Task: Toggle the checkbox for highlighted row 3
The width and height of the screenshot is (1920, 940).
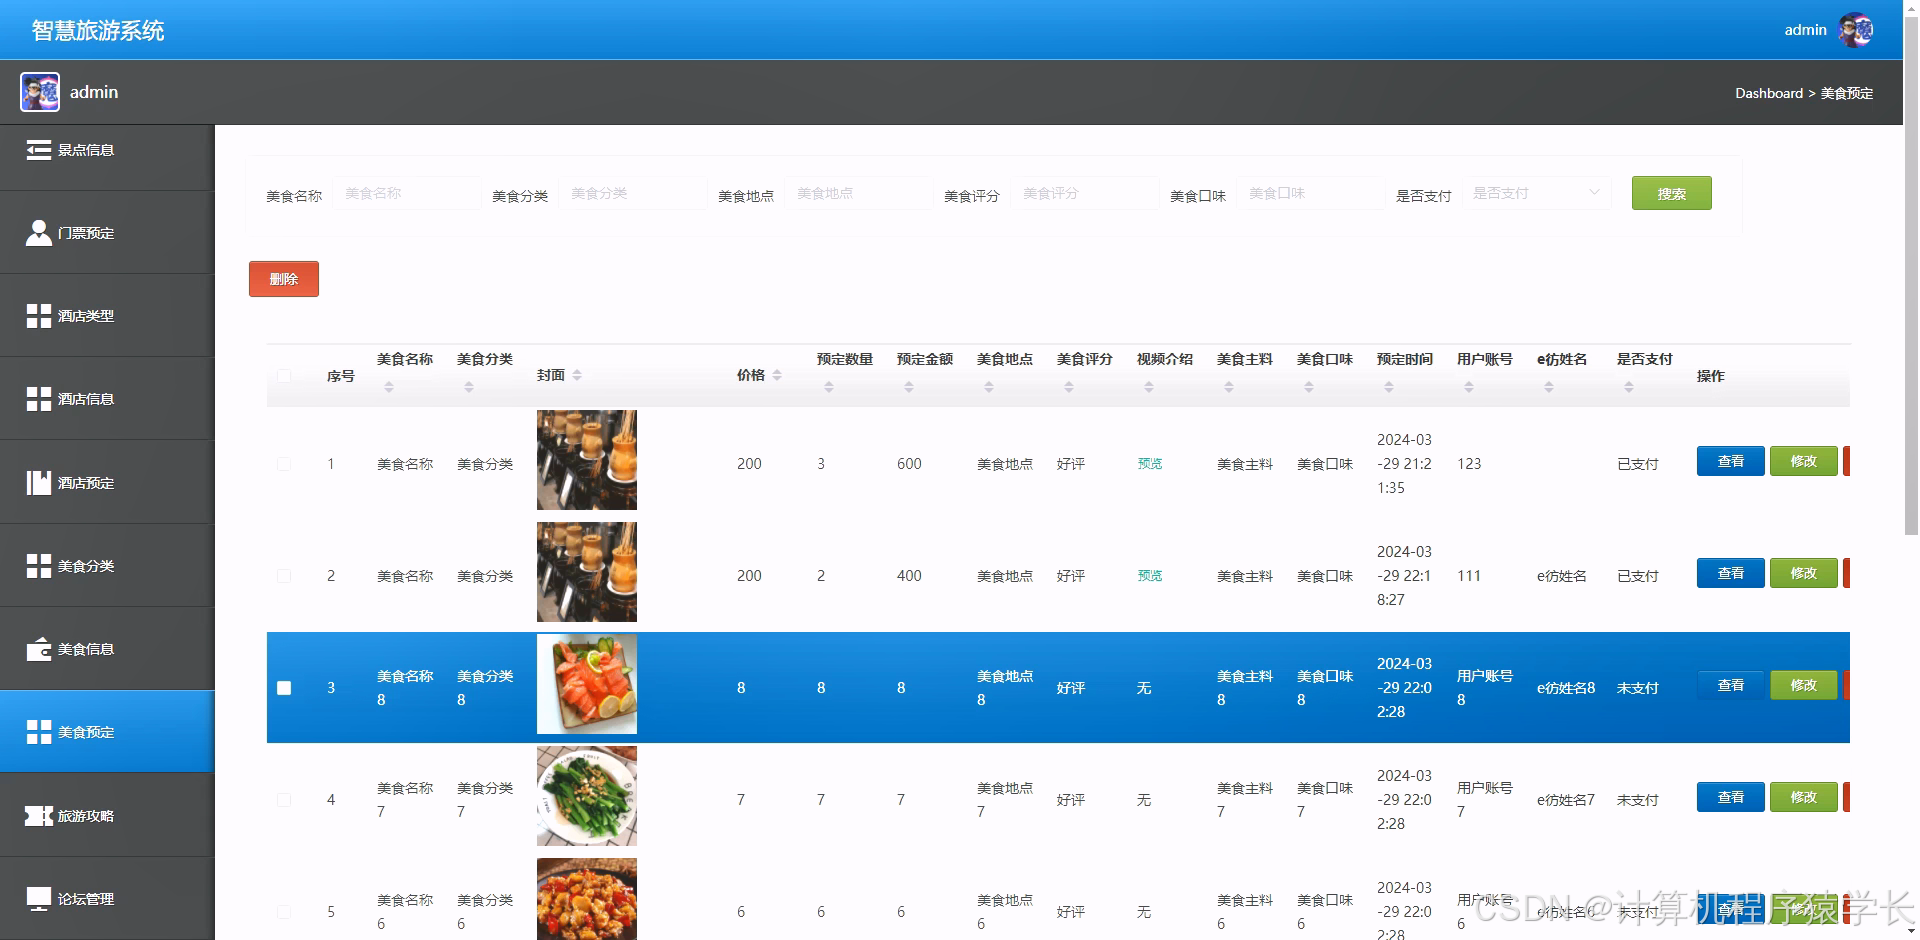Action: tap(284, 688)
